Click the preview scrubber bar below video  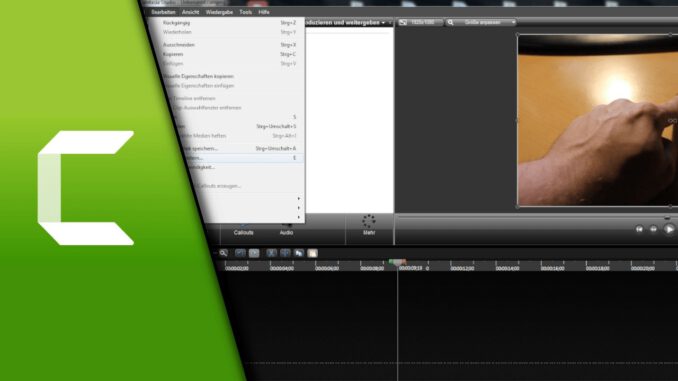536,215
